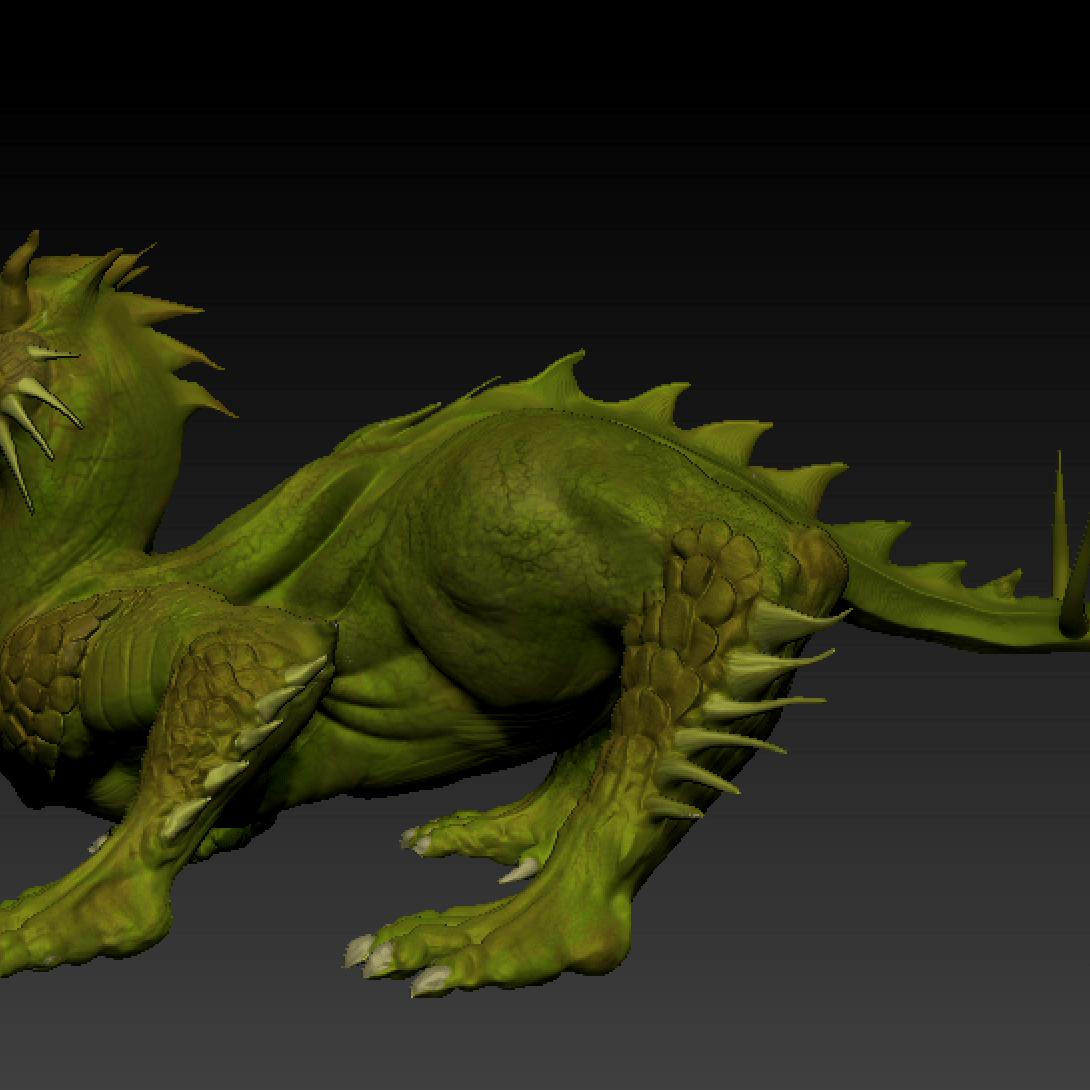Click the middle of the dragon's tail
Image resolution: width=1090 pixels, height=1090 pixels.
pos(940,590)
